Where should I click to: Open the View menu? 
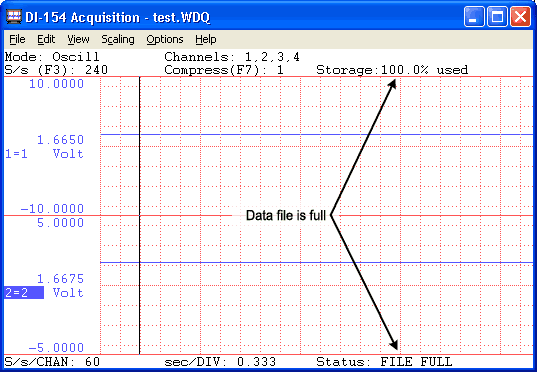(78, 39)
